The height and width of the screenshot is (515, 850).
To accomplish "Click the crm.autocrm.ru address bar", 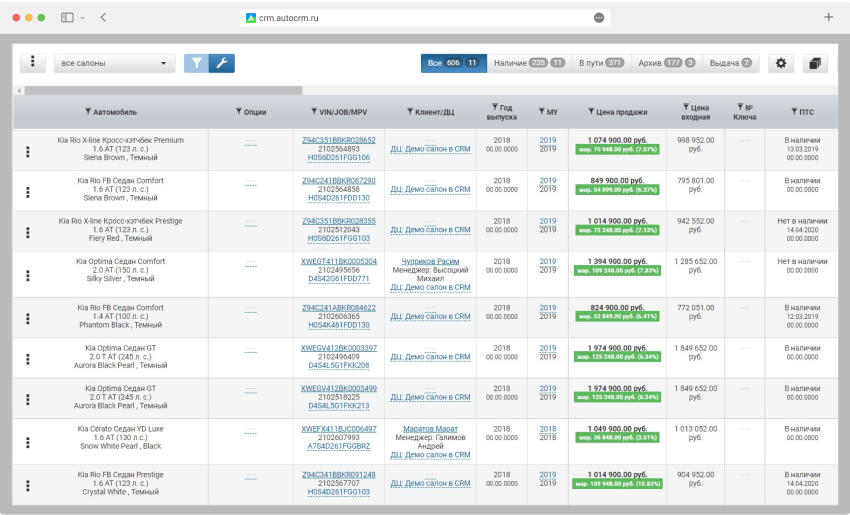I will point(425,18).
